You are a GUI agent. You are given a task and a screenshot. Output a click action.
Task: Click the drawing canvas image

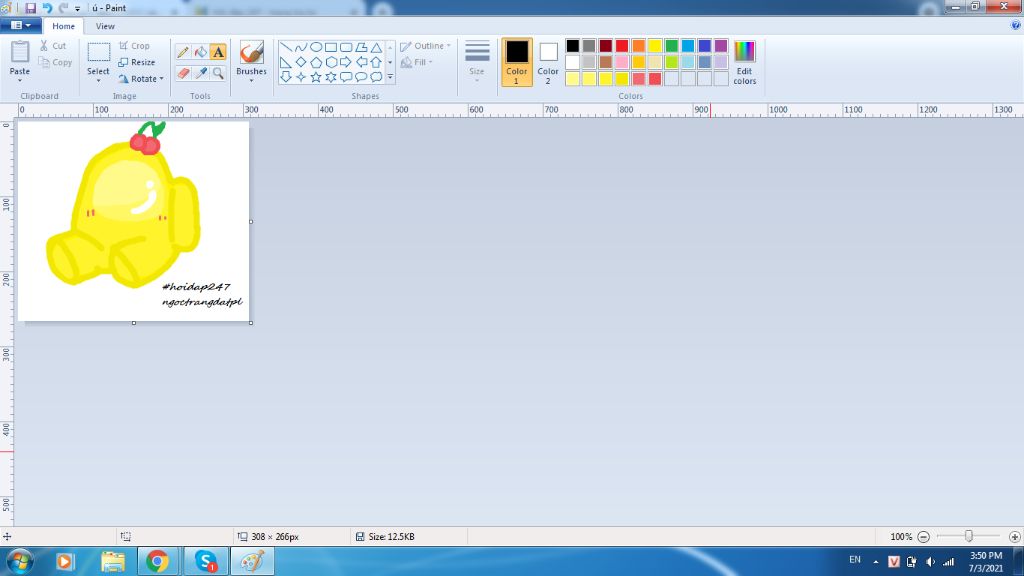(133, 221)
